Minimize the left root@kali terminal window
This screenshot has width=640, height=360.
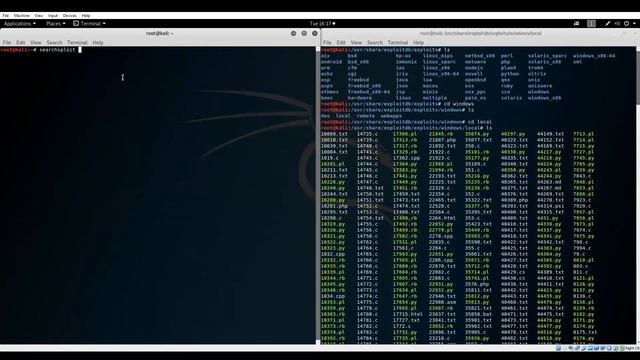click(293, 33)
